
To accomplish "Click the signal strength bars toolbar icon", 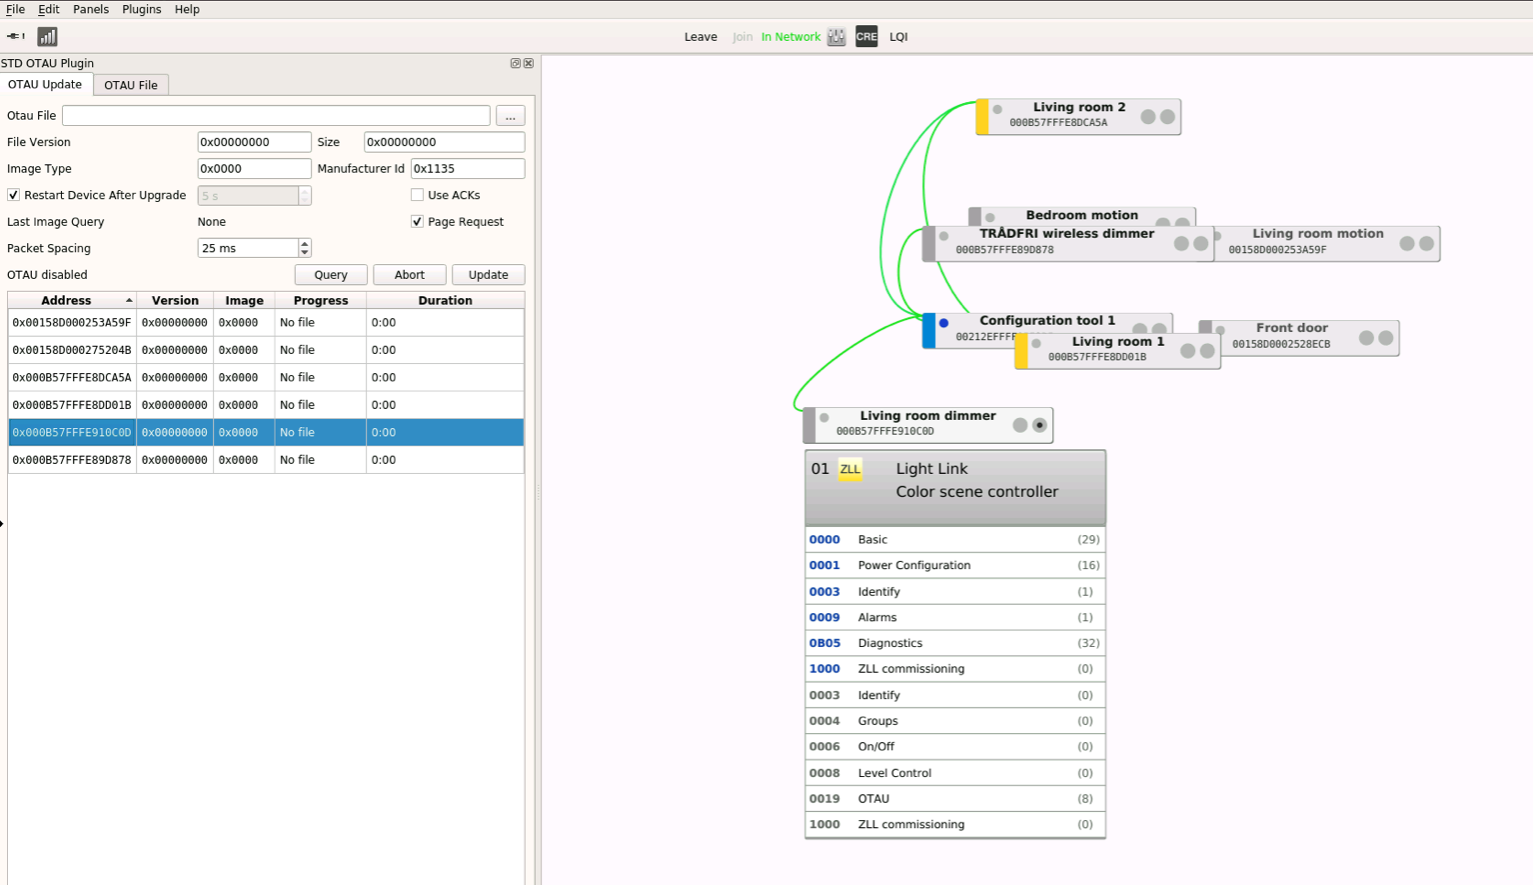I will (47, 37).
